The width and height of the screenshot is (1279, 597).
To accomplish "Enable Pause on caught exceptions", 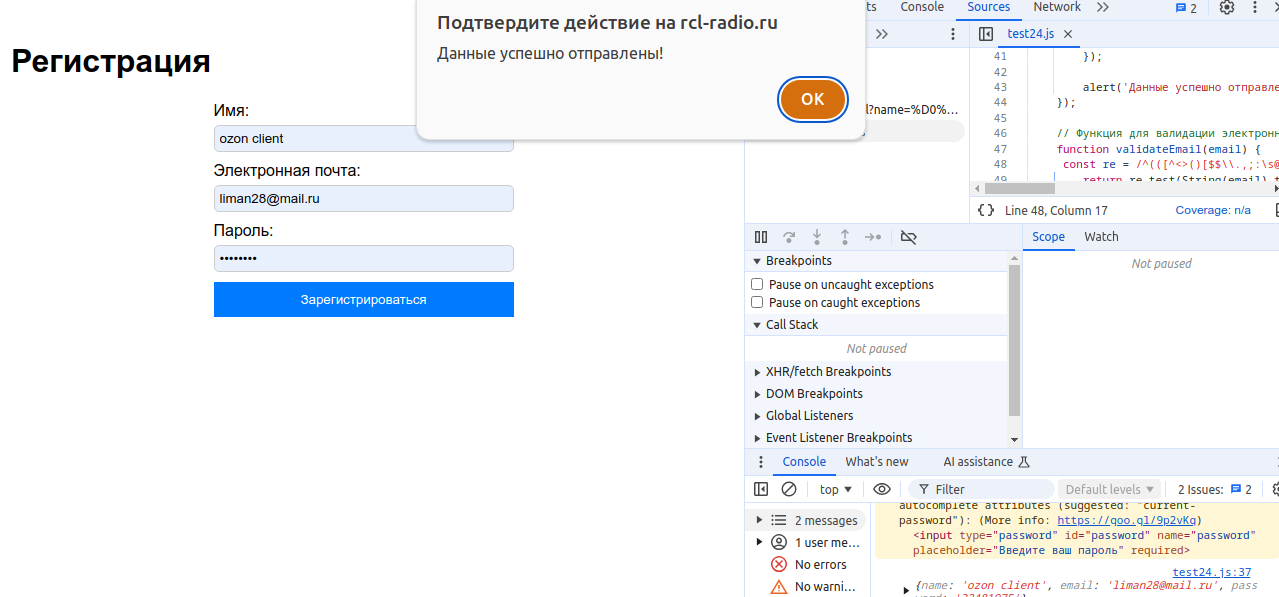I will (x=757, y=303).
